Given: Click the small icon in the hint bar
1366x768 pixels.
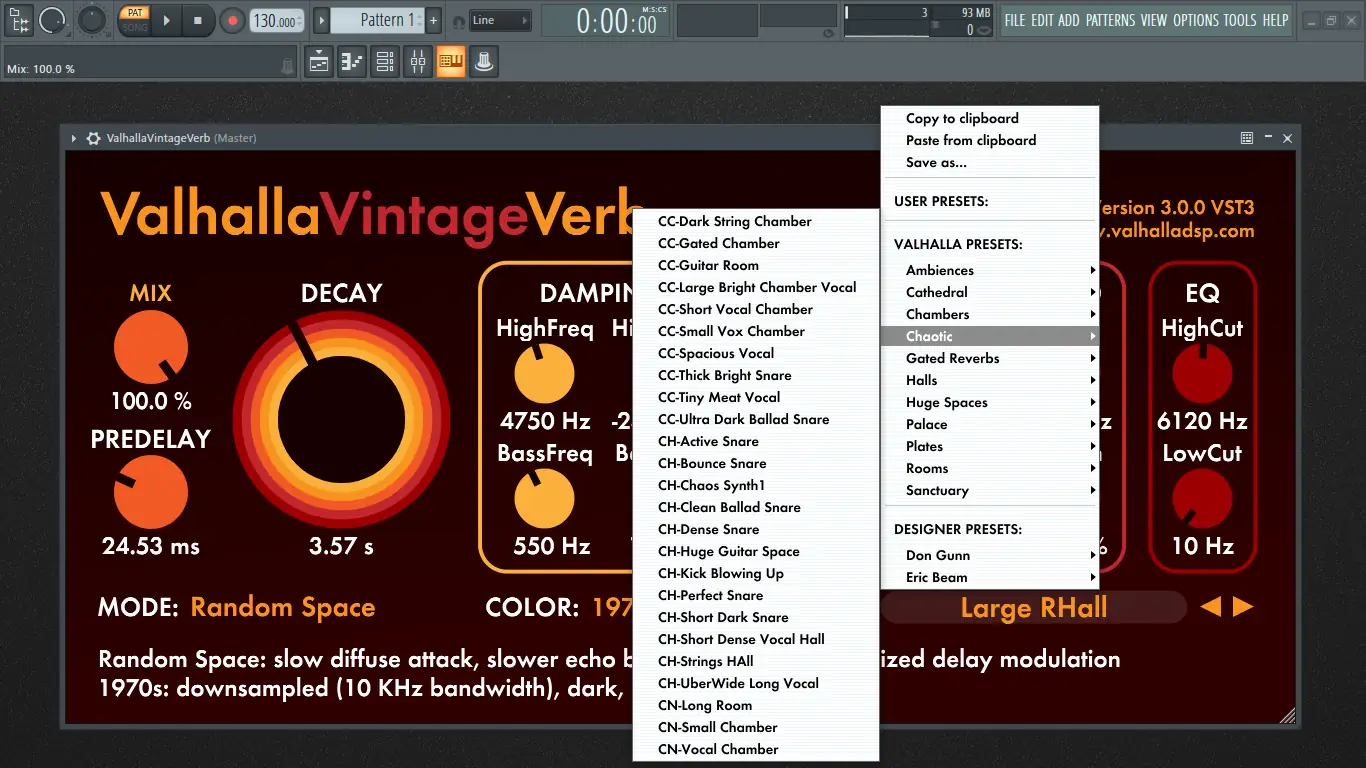Looking at the screenshot, I should point(288,66).
